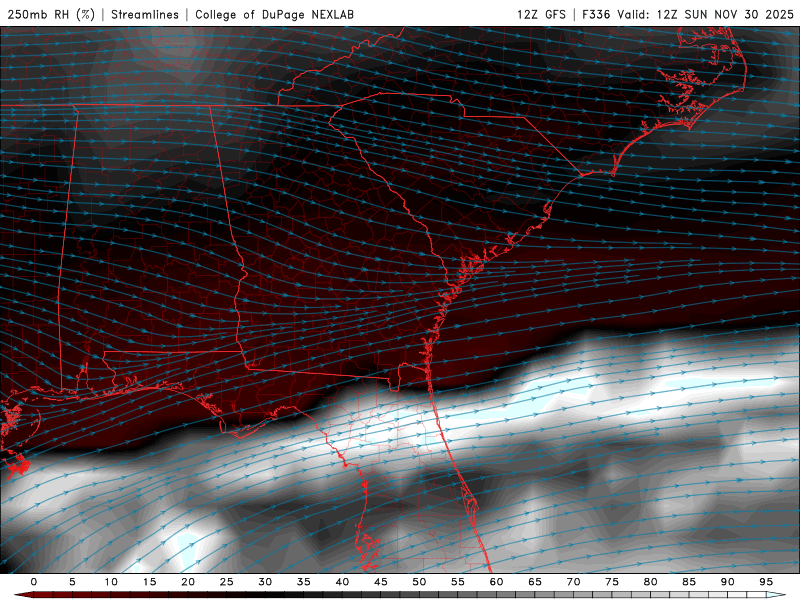
Task: Click the '15' label on the color scale
Action: (149, 582)
